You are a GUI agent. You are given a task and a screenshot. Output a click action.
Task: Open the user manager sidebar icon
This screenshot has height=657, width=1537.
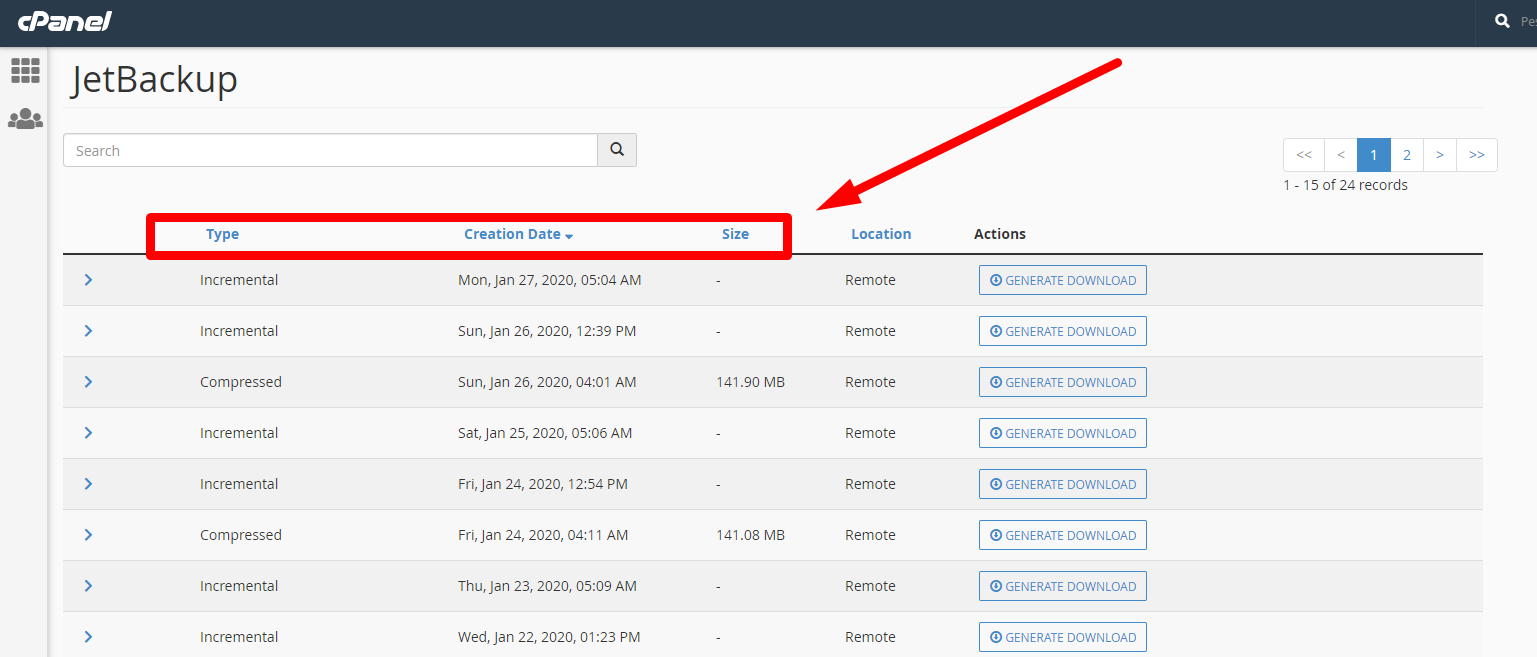tap(25, 119)
